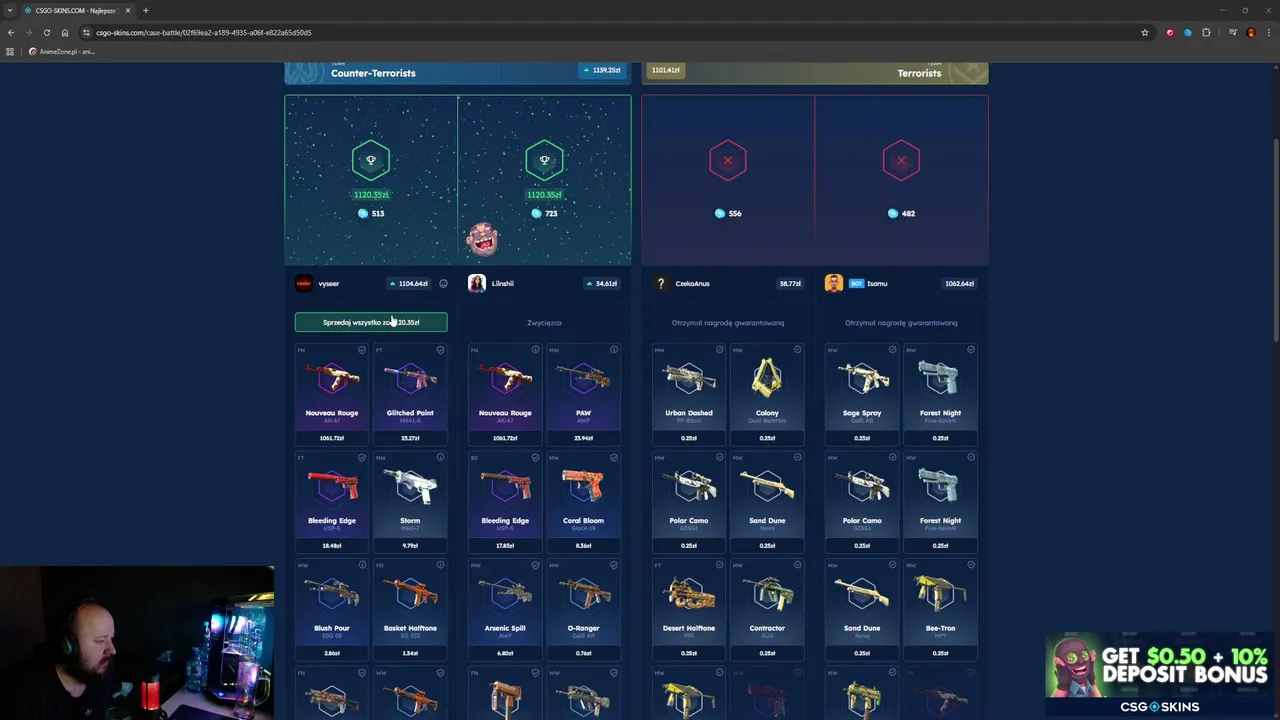Open a new browser tab
Screen dimensions: 1280x720
tap(146, 10)
